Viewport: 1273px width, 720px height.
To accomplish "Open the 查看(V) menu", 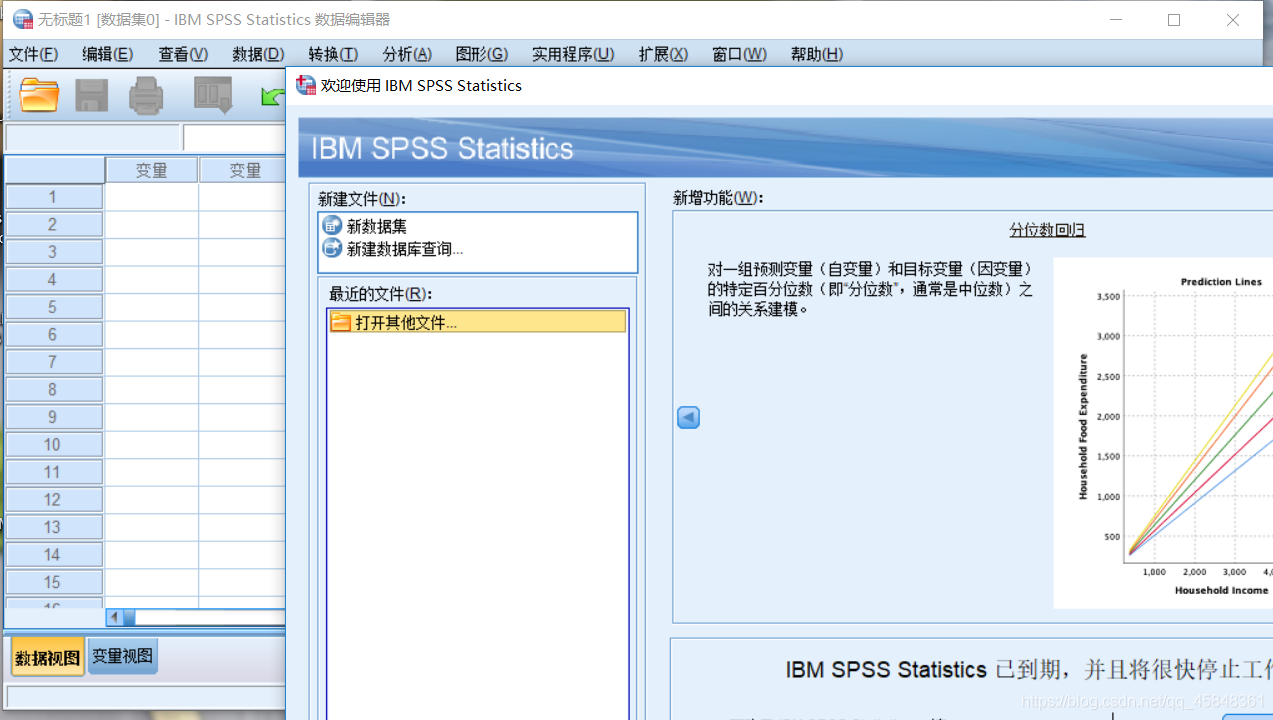I will (x=183, y=54).
